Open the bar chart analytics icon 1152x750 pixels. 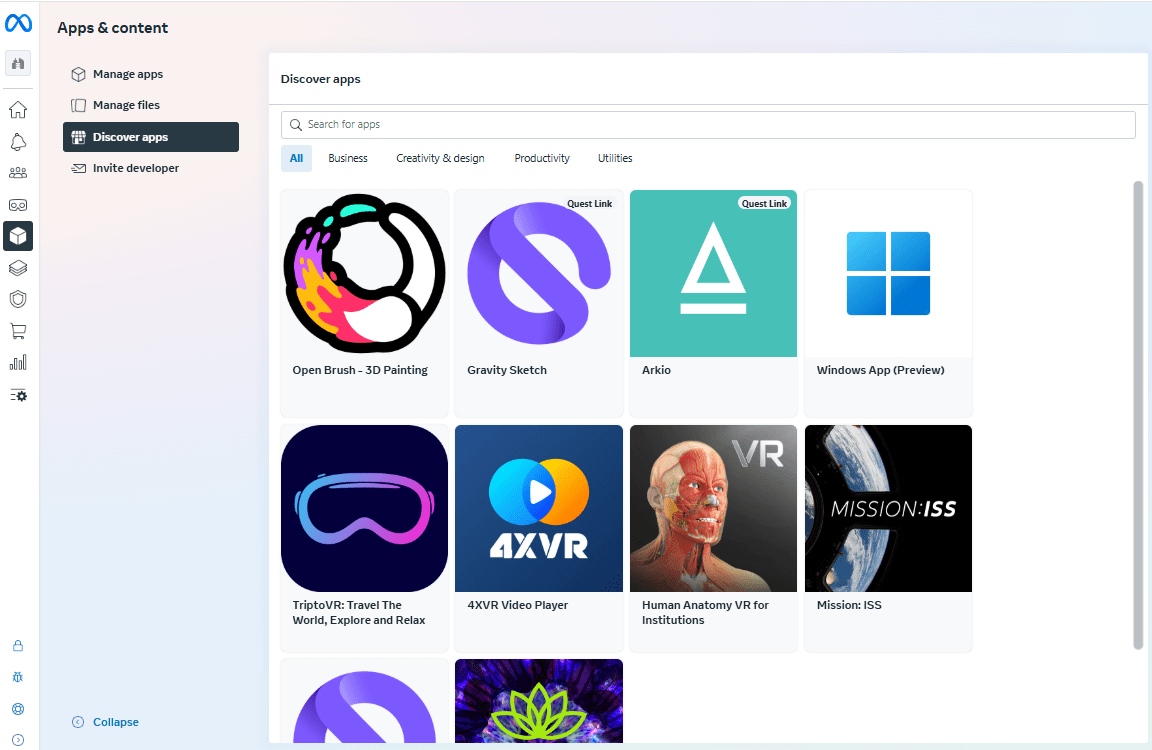[18, 363]
